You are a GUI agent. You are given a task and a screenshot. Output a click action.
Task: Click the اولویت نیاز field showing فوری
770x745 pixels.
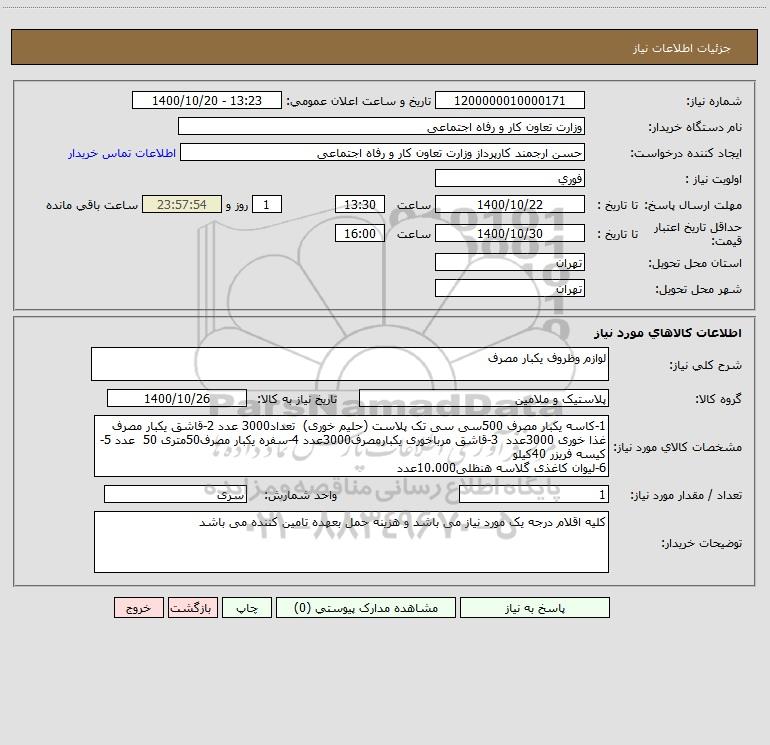click(510, 178)
